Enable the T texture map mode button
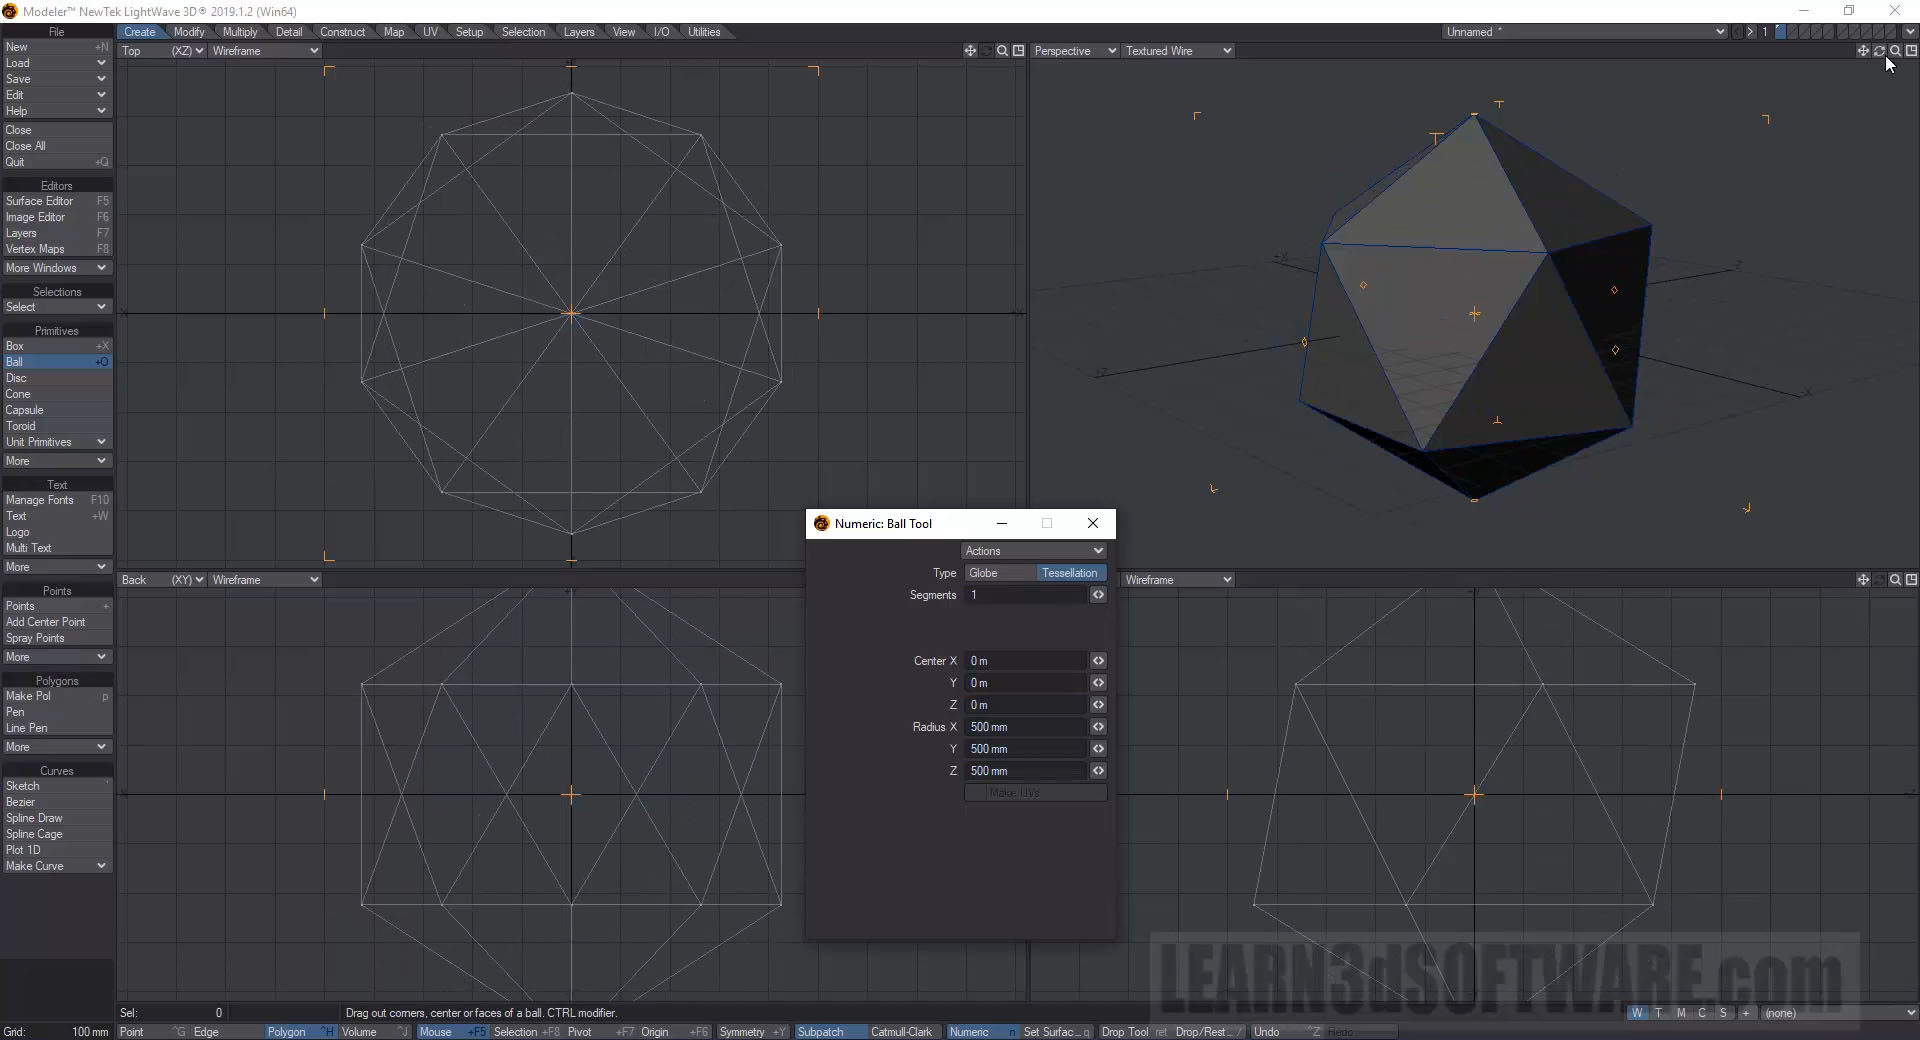Image resolution: width=1920 pixels, height=1040 pixels. pyautogui.click(x=1659, y=1013)
